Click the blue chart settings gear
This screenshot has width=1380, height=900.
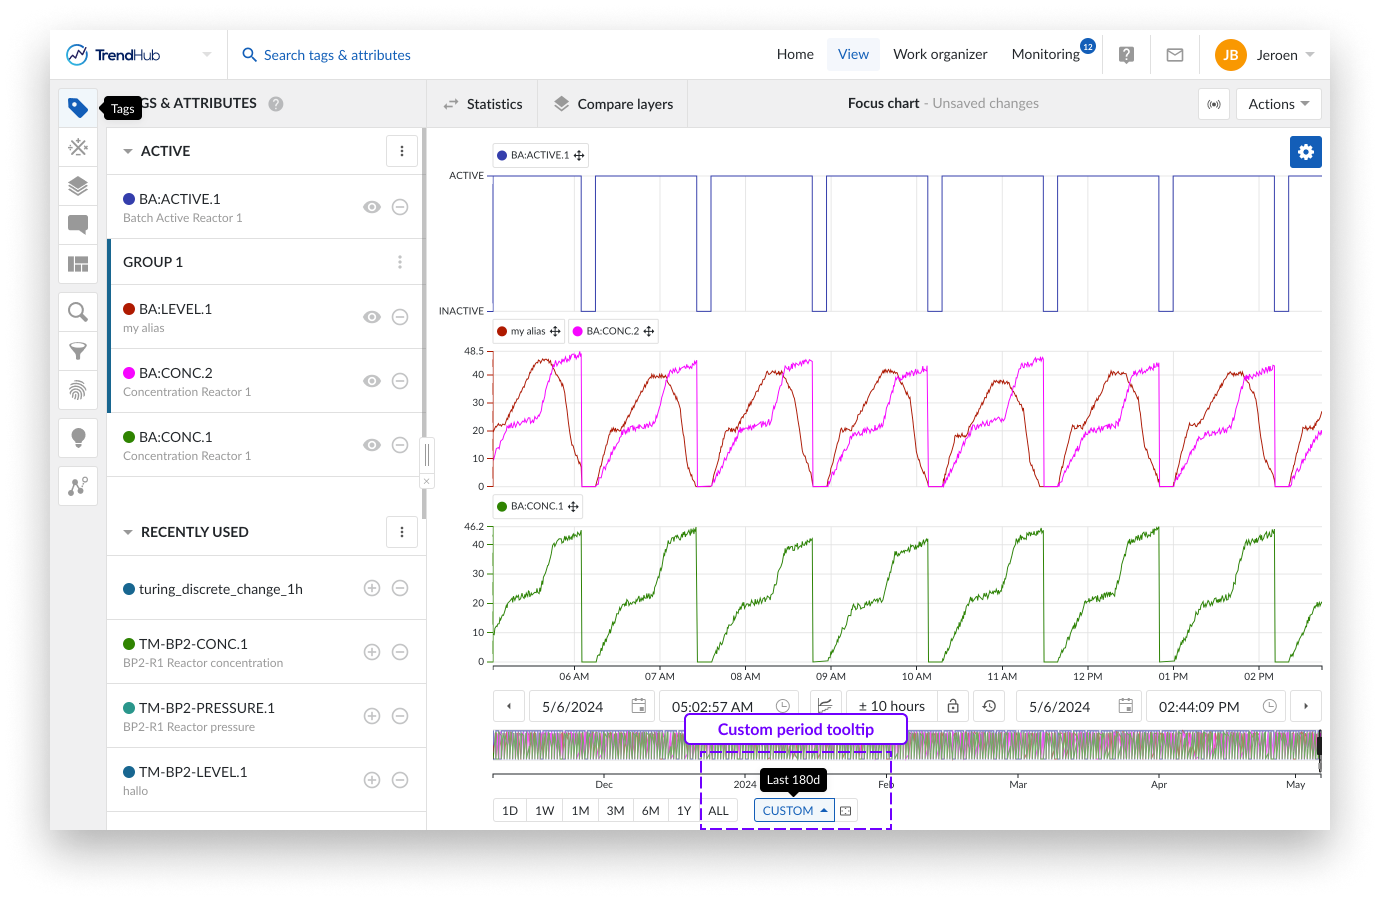click(x=1305, y=152)
